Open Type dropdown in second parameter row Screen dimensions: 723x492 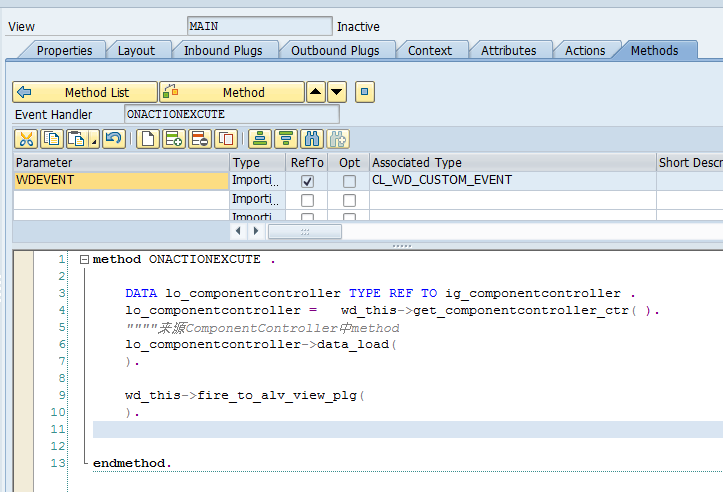coord(257,199)
